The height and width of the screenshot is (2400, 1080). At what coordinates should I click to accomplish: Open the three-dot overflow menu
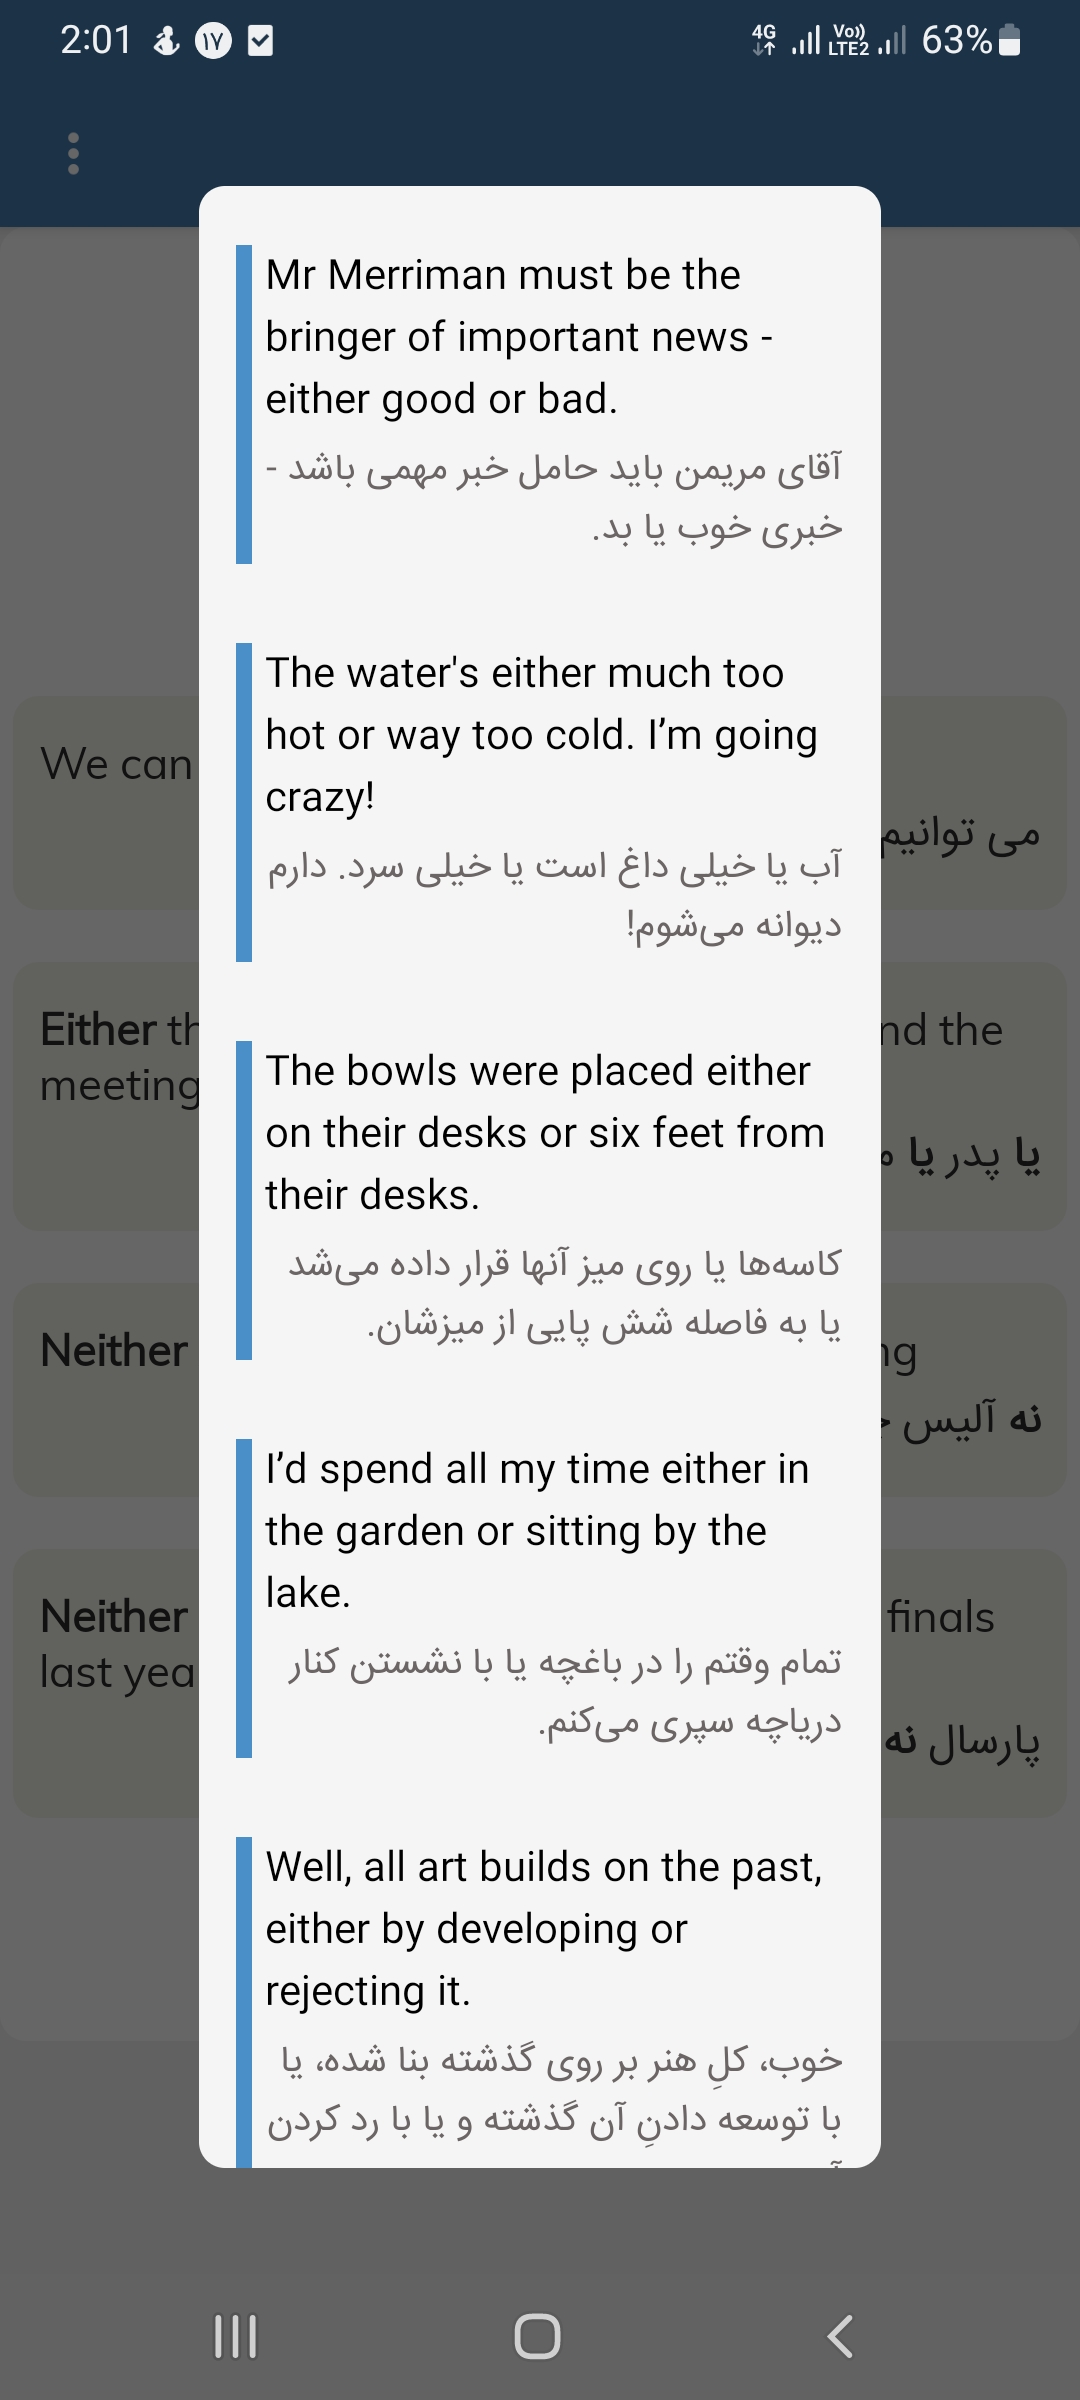(73, 154)
